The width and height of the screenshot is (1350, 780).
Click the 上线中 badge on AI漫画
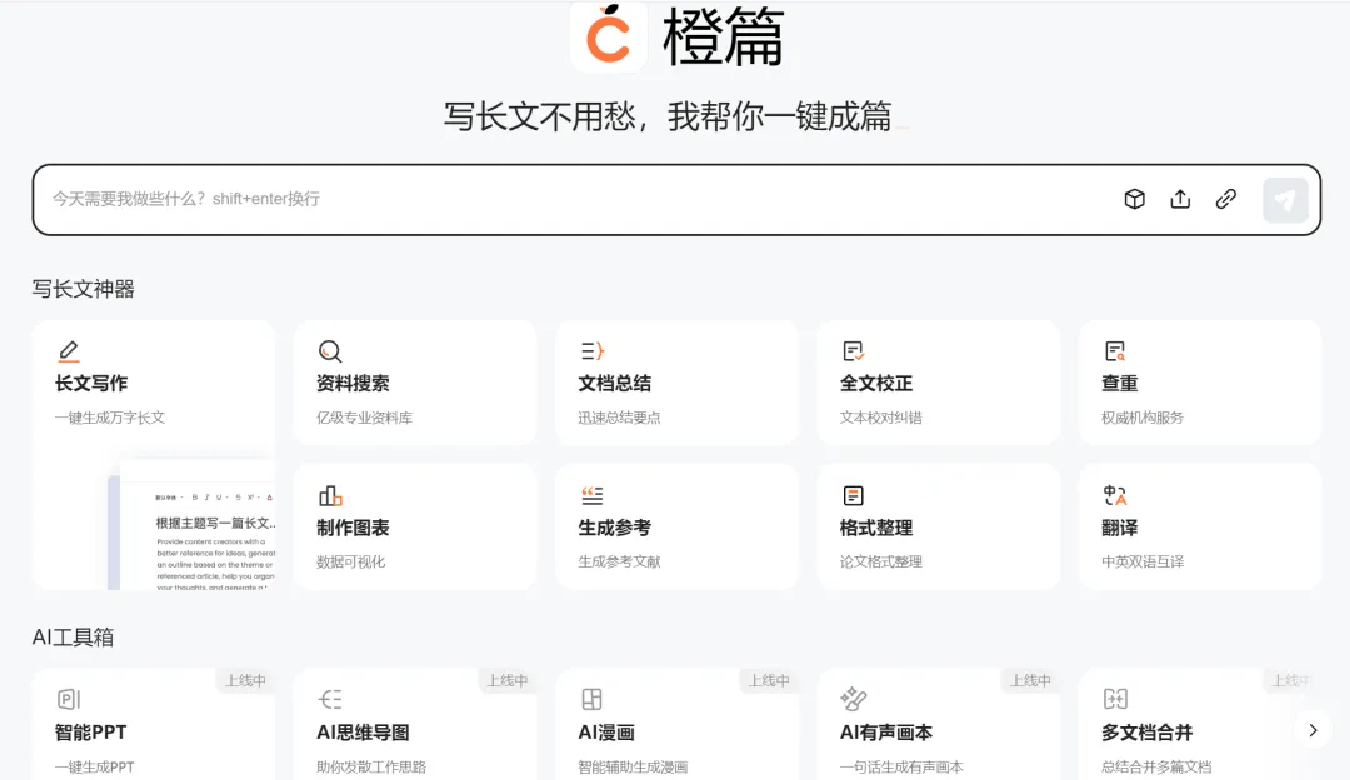click(x=769, y=680)
